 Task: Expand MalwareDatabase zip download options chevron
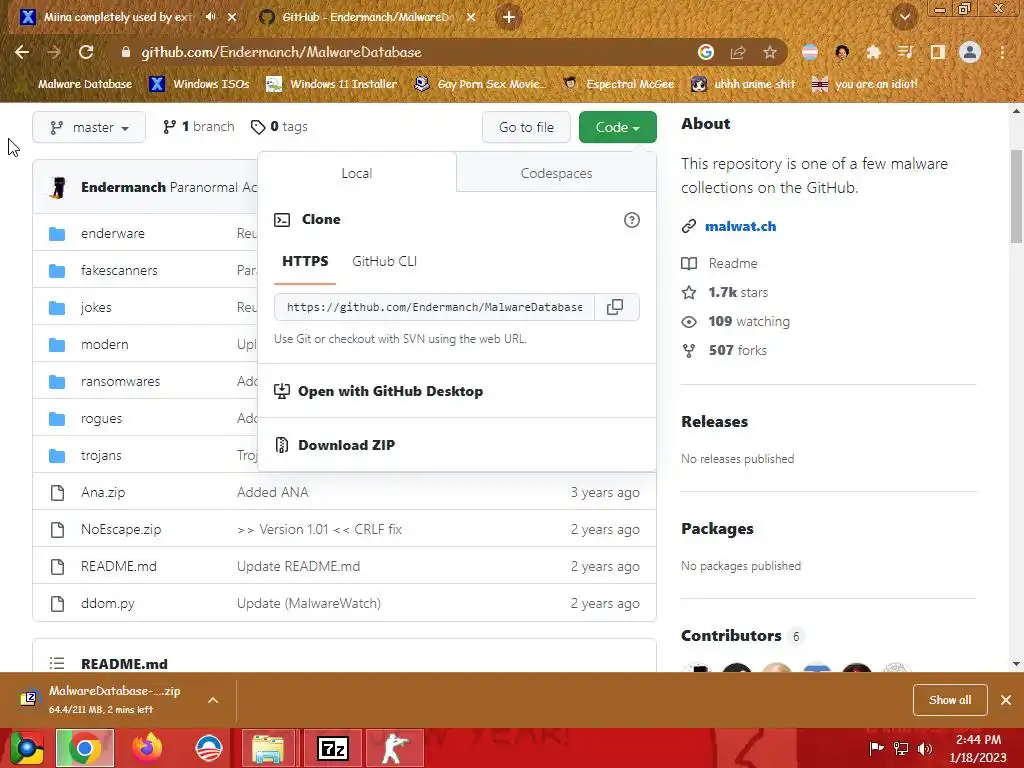coord(213,700)
